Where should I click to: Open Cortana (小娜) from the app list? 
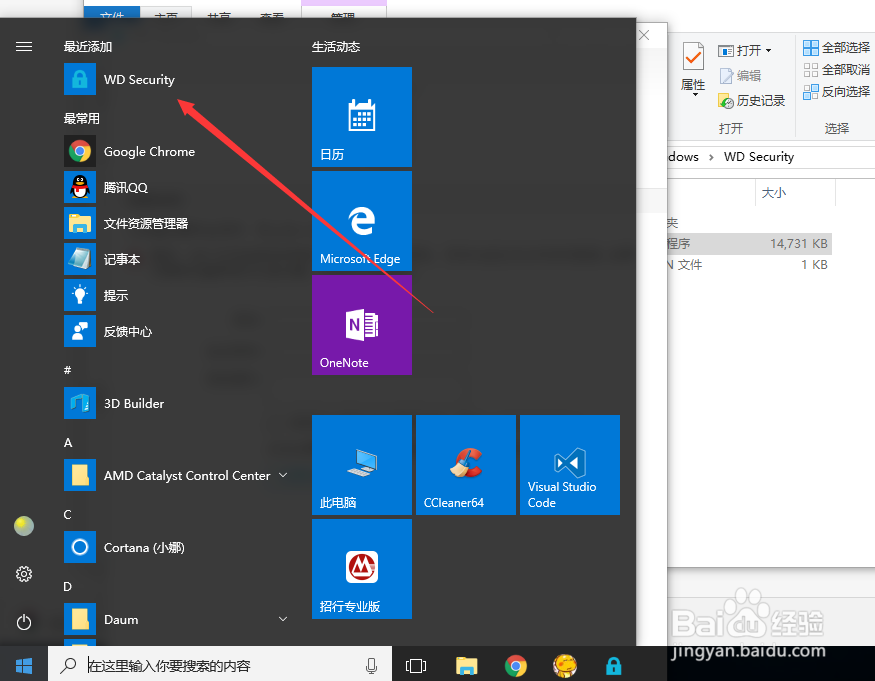tap(176, 547)
